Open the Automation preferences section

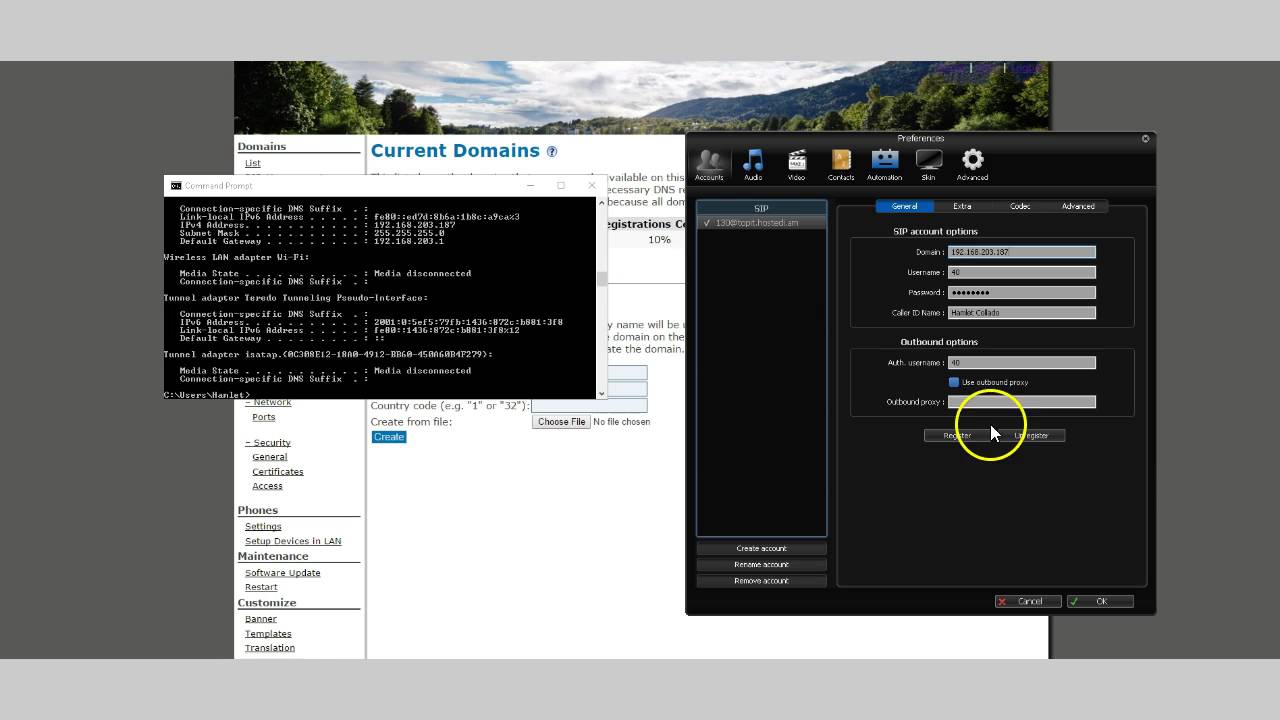click(884, 165)
